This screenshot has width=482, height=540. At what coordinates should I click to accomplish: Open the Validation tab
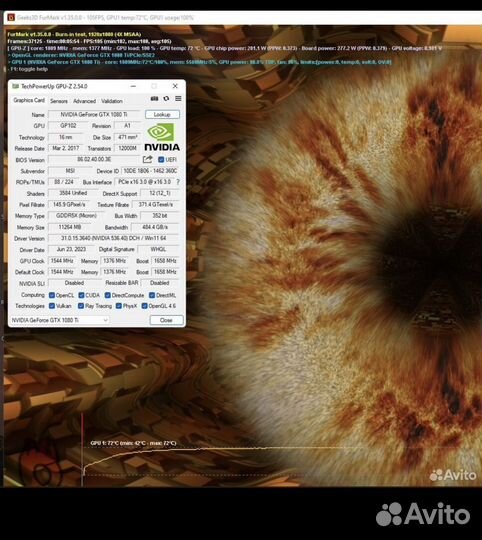112,101
